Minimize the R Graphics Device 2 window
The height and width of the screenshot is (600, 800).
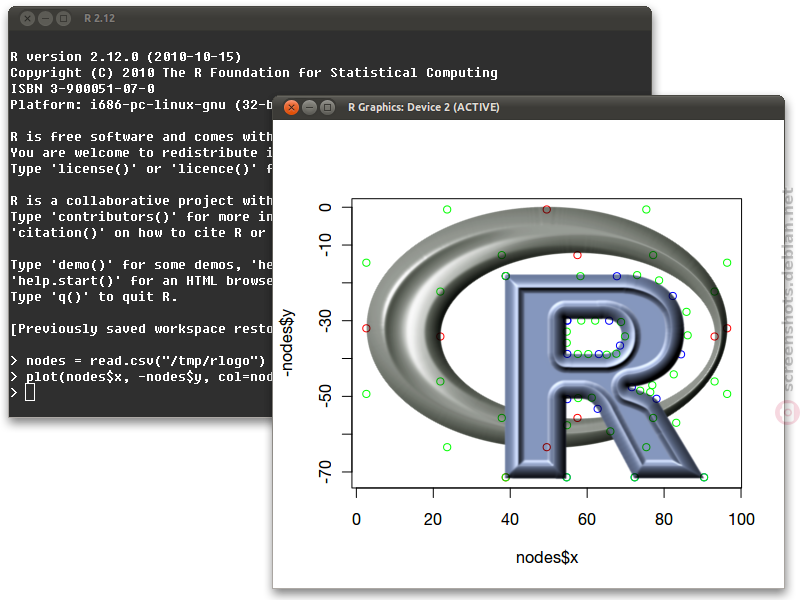(310, 108)
